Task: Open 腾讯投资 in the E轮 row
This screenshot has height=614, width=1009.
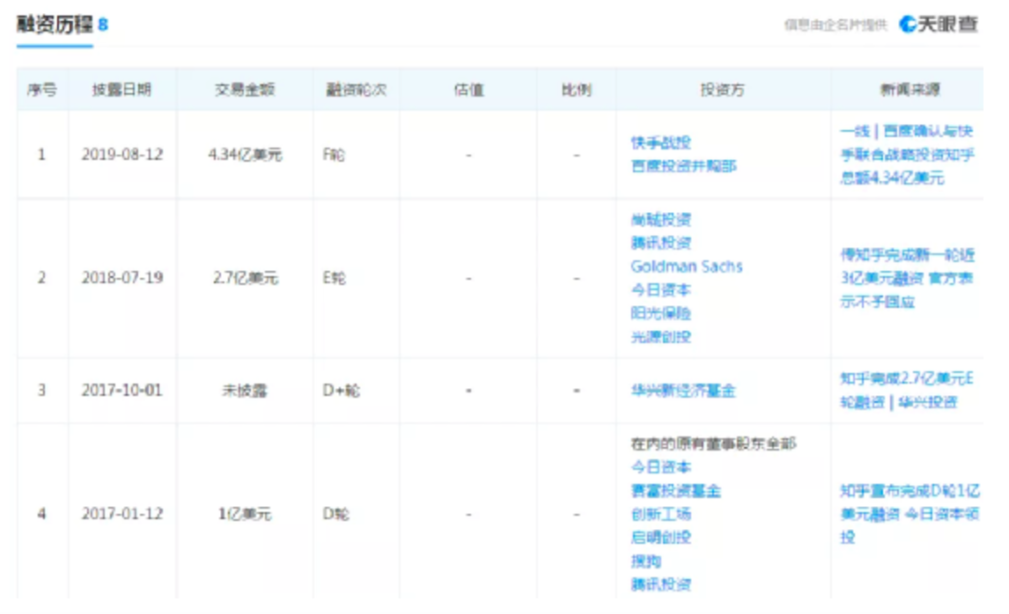Action: [x=660, y=243]
